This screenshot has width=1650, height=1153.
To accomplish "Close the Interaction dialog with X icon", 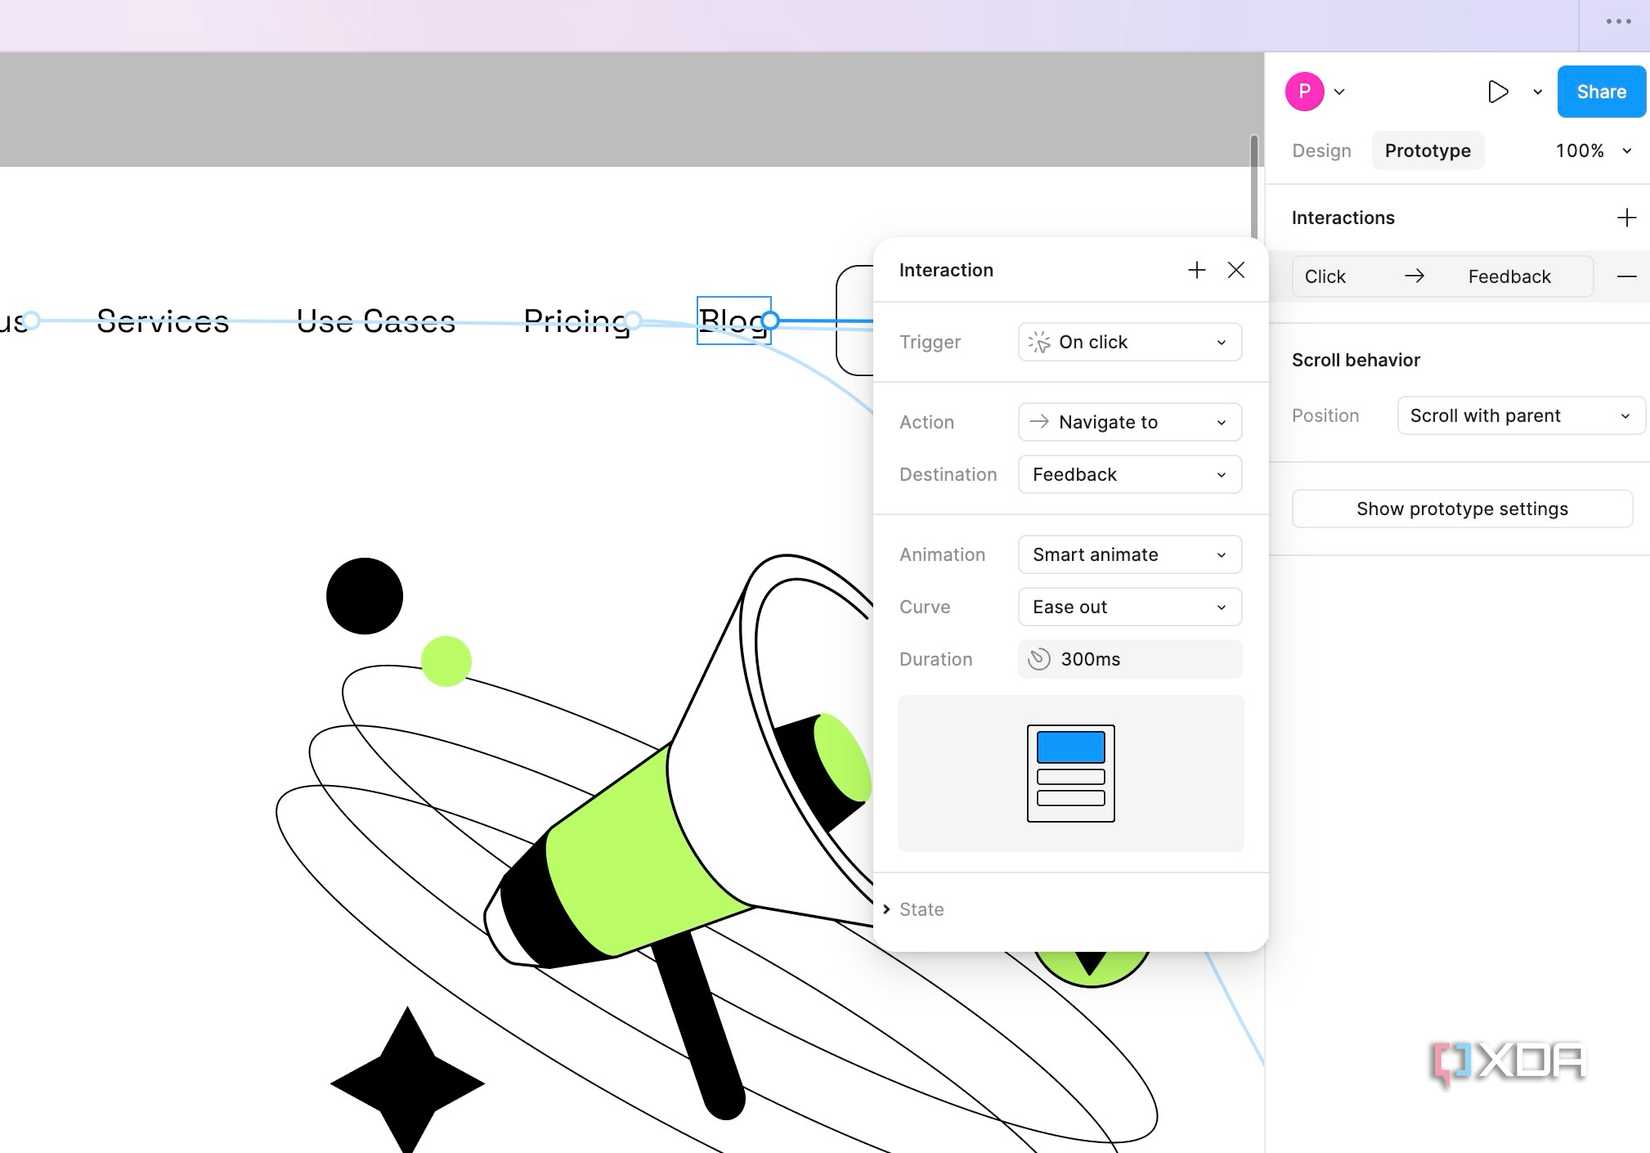I will 1236,270.
